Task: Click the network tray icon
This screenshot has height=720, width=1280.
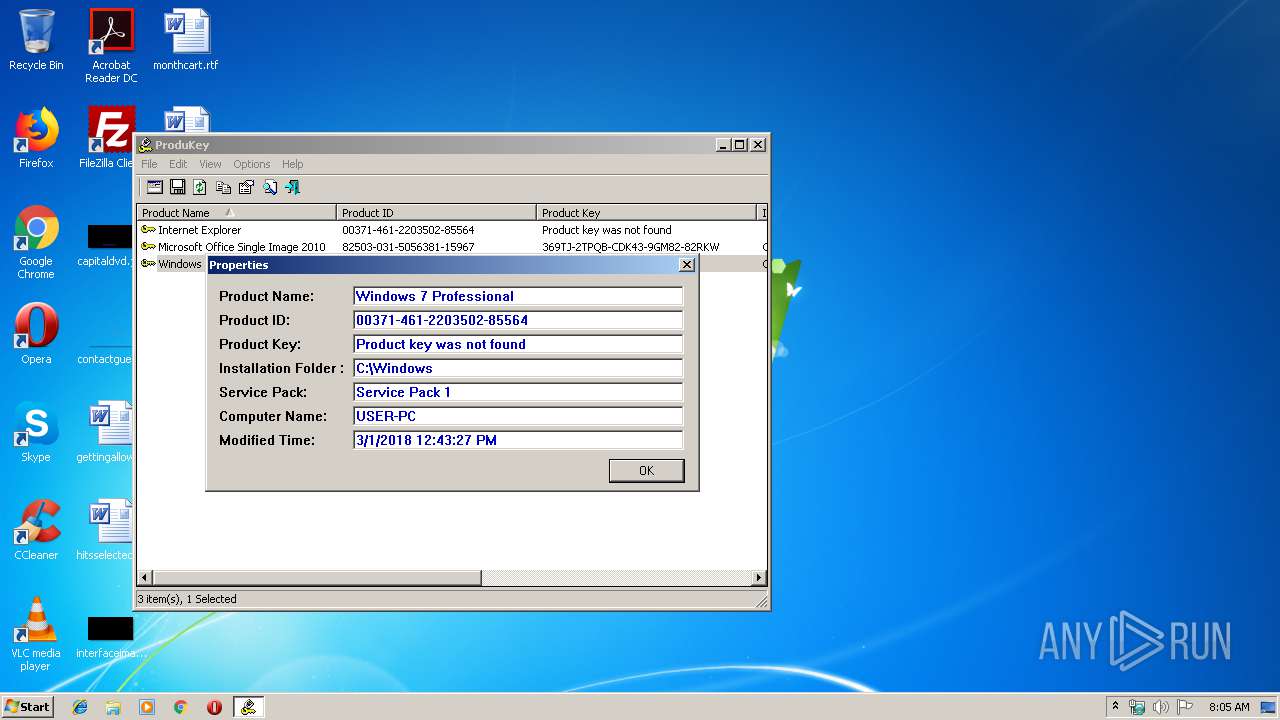Action: point(1137,707)
